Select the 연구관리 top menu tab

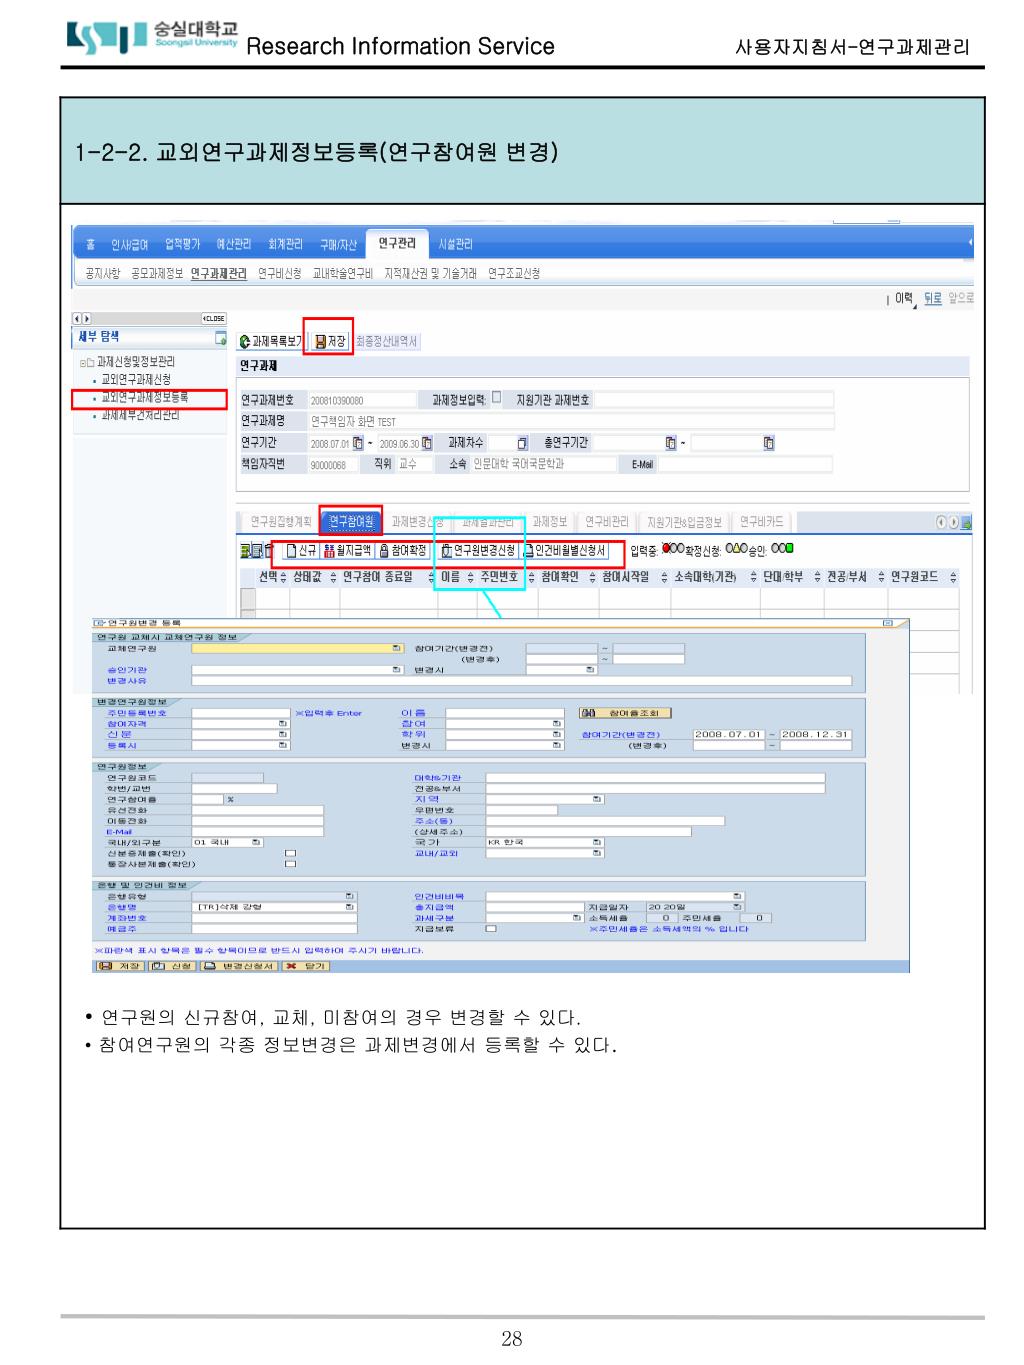tap(397, 243)
